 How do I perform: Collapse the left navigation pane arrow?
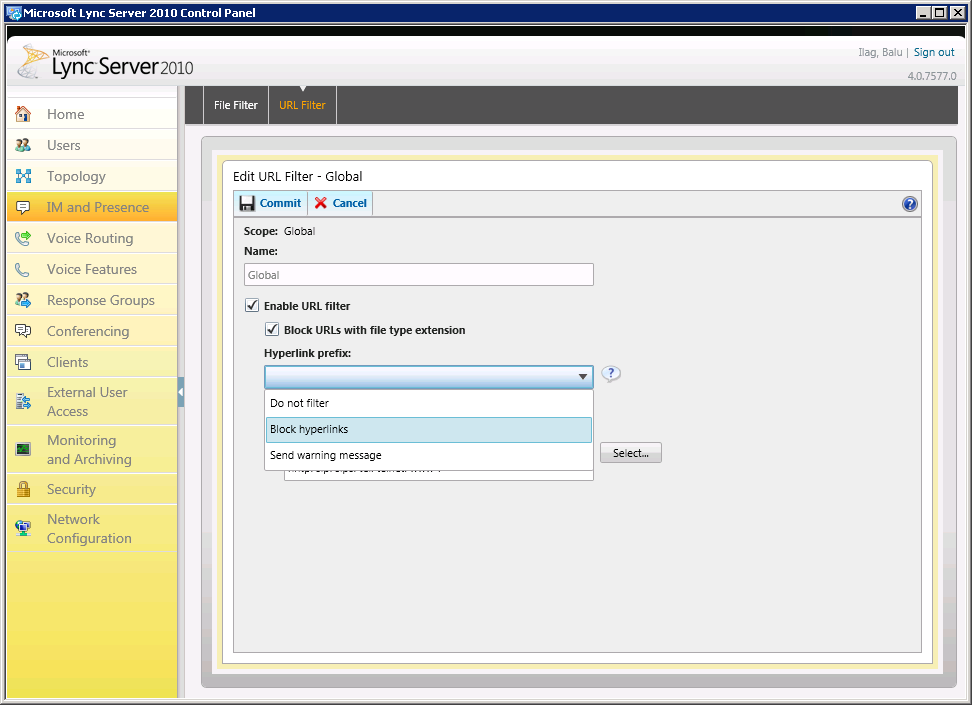pos(180,392)
